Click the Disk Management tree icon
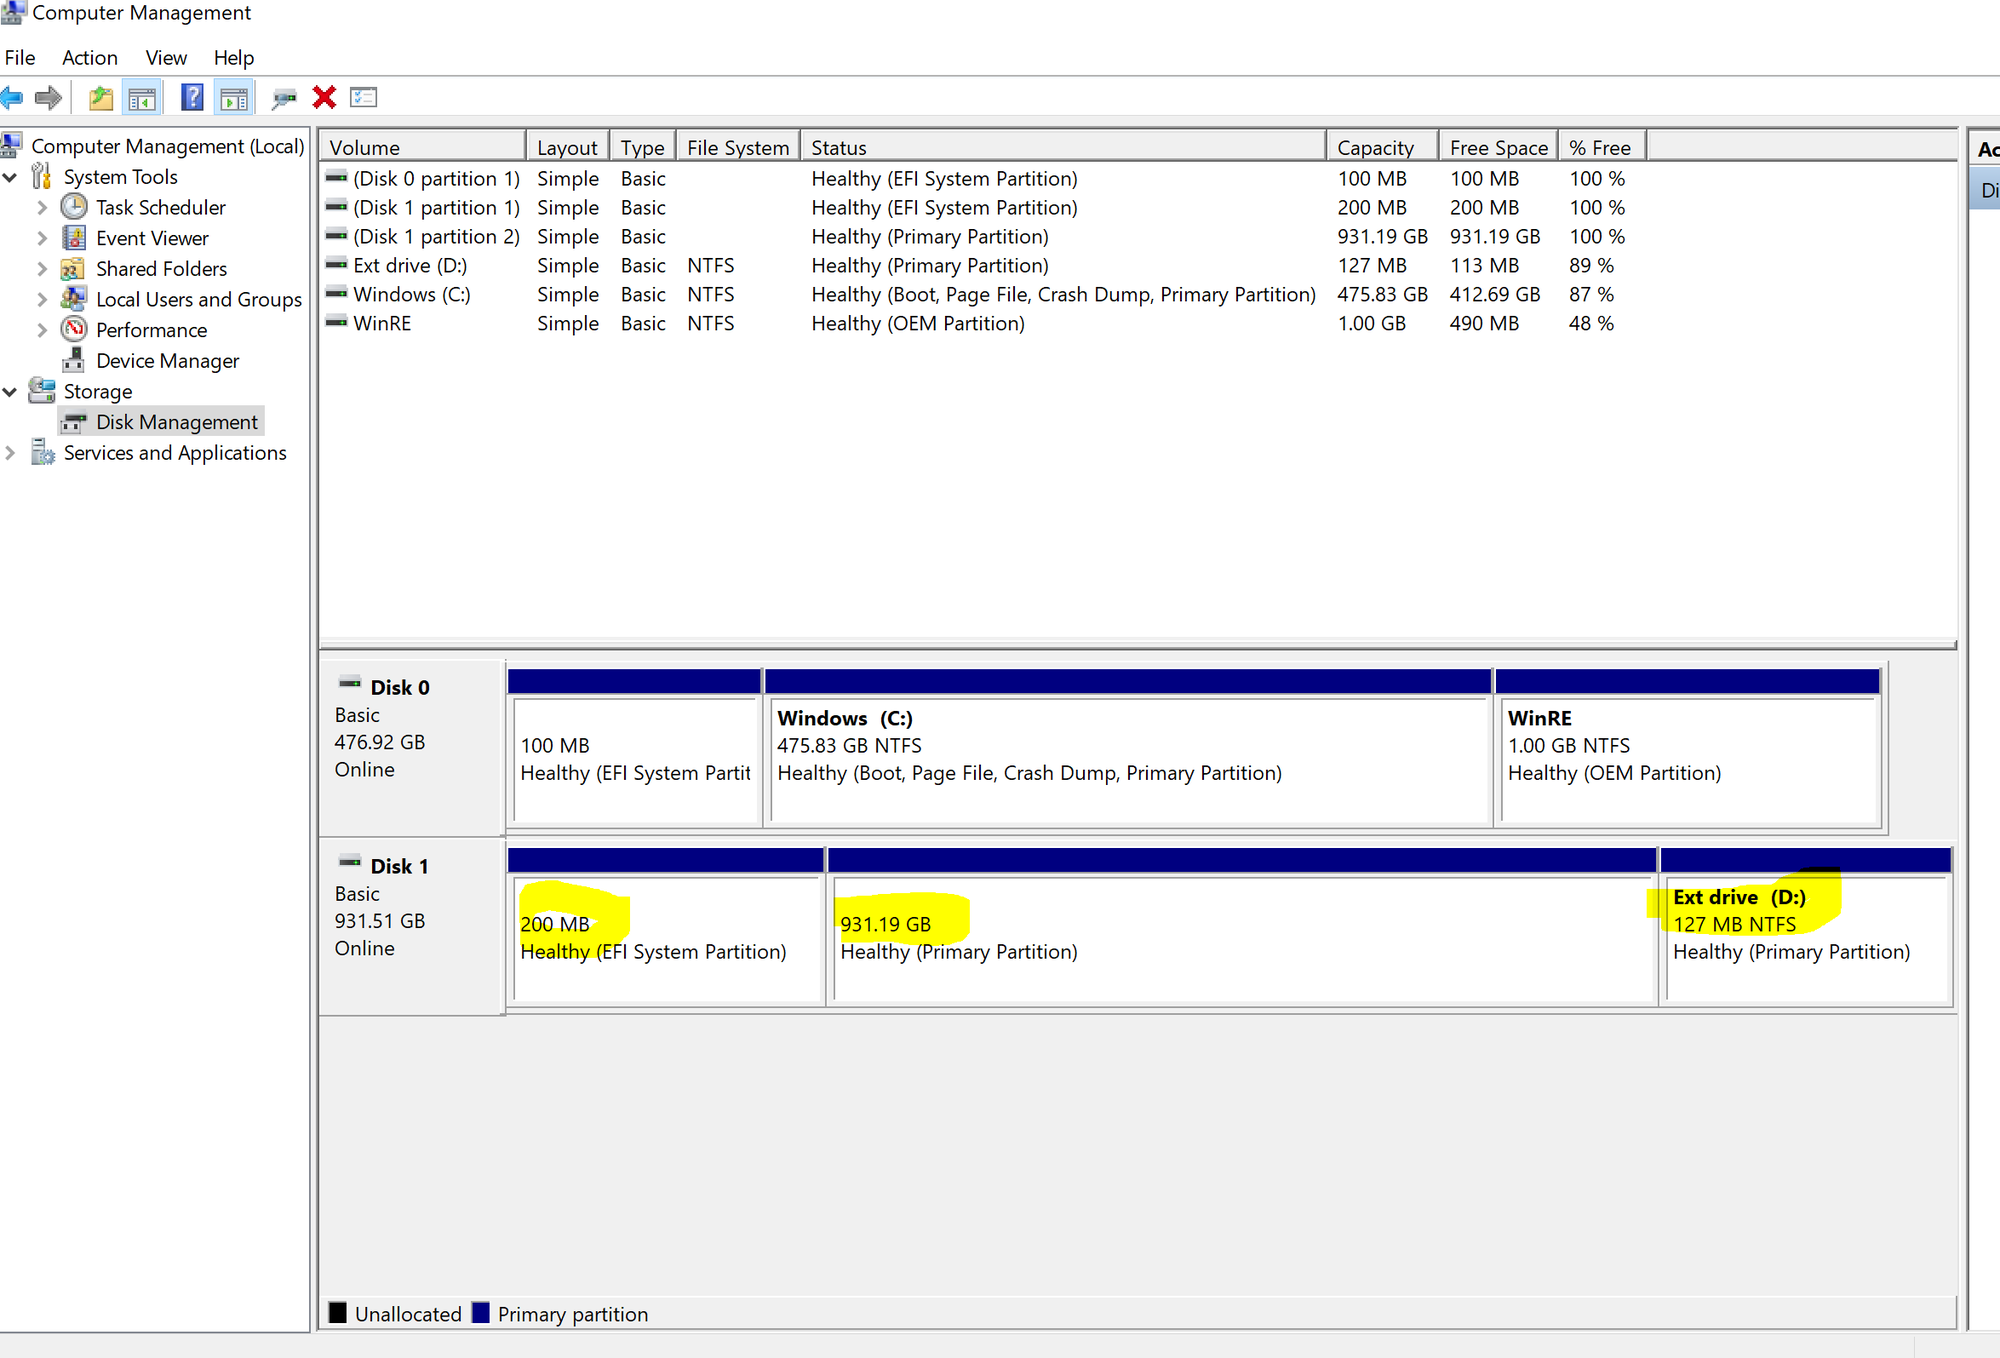 (x=74, y=423)
